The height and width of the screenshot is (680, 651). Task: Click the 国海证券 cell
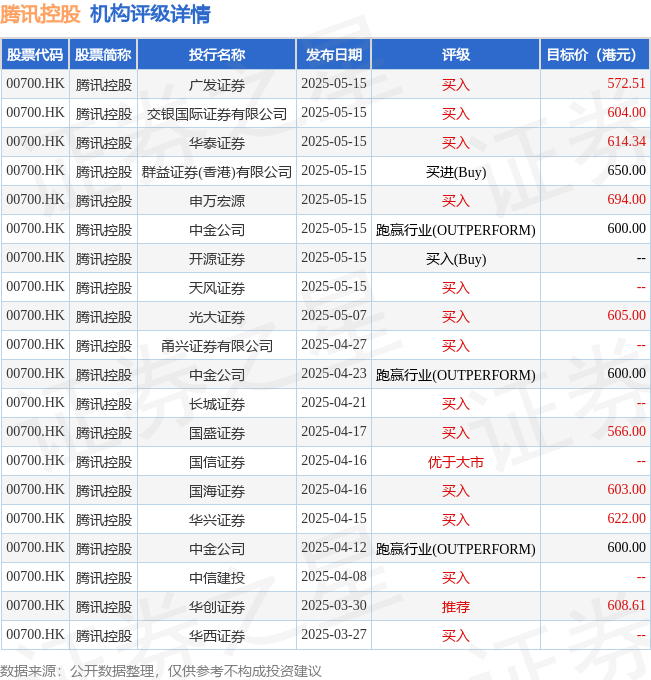pos(217,491)
